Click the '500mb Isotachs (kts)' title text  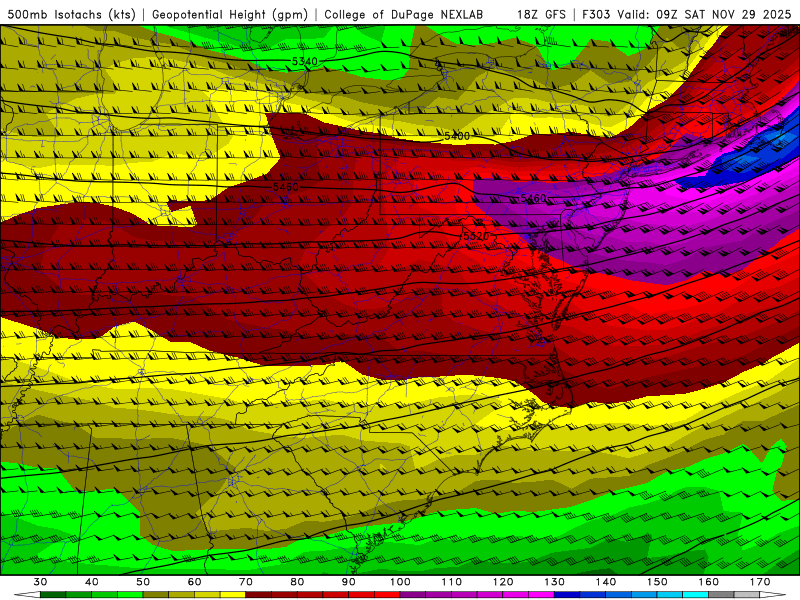click(x=71, y=14)
